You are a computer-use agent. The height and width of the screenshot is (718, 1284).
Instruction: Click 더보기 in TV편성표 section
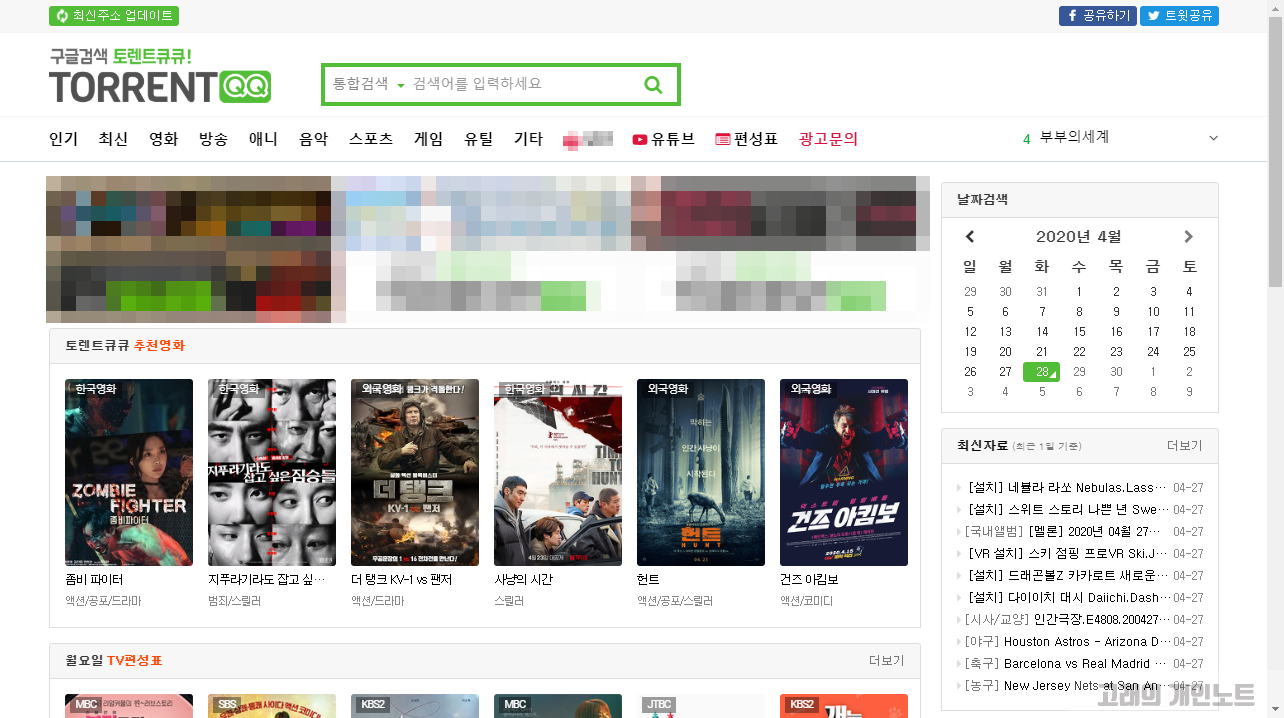click(887, 661)
